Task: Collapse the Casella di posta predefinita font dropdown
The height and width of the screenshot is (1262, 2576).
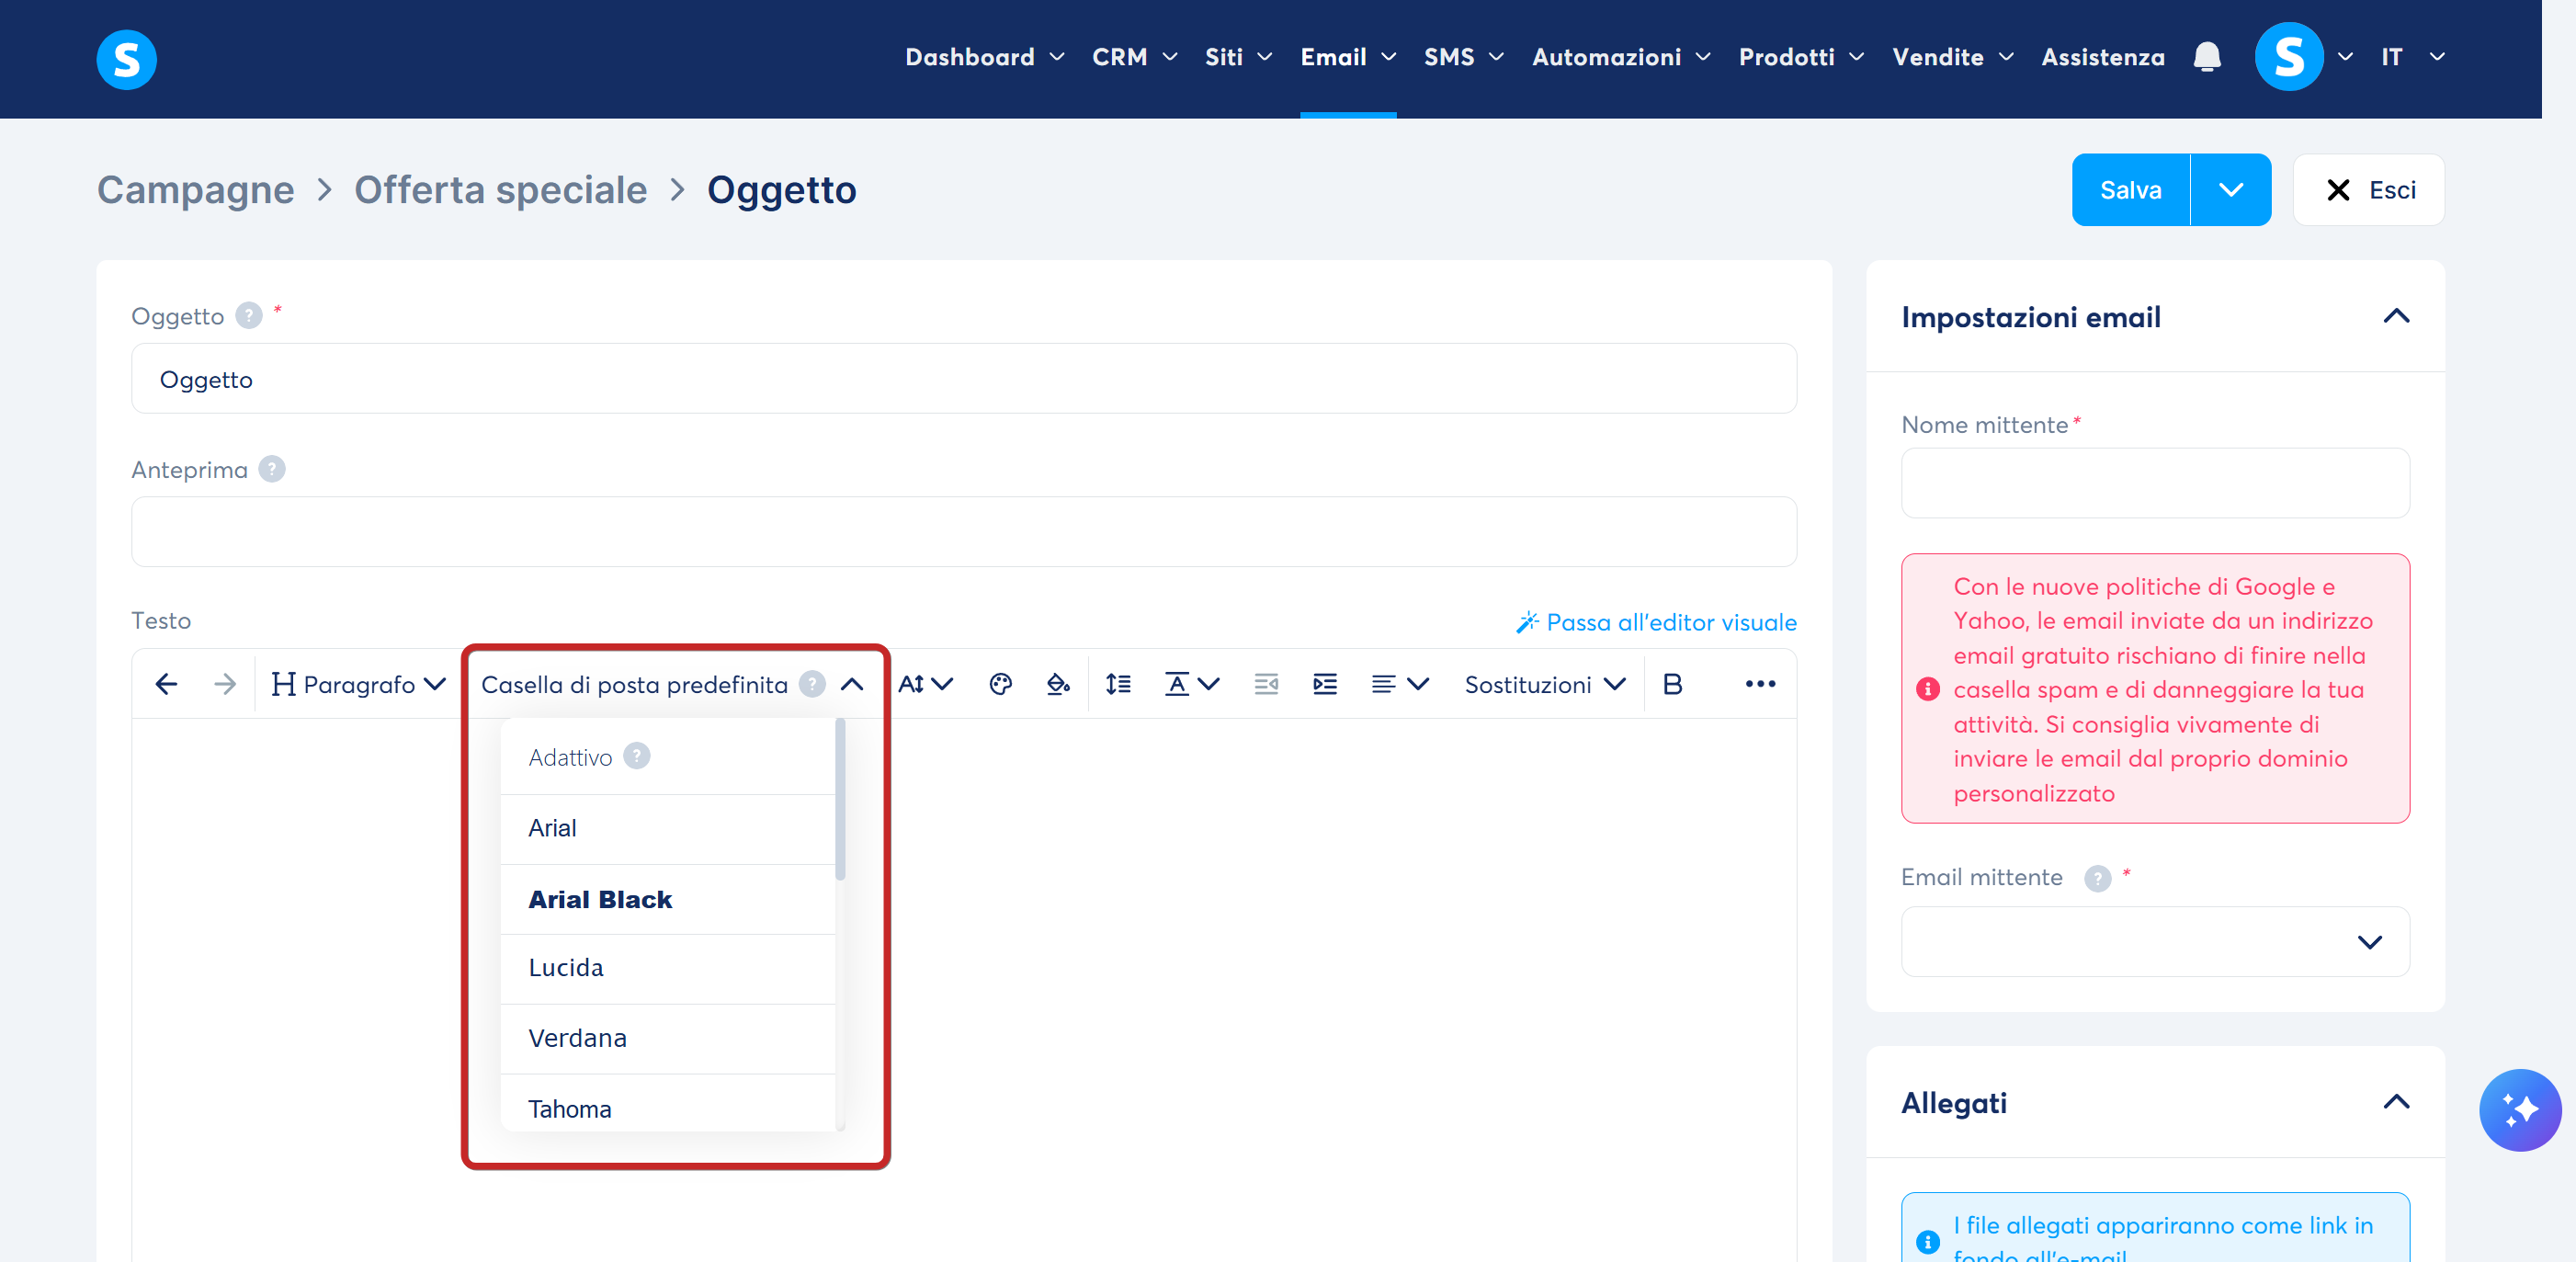Action: click(852, 684)
